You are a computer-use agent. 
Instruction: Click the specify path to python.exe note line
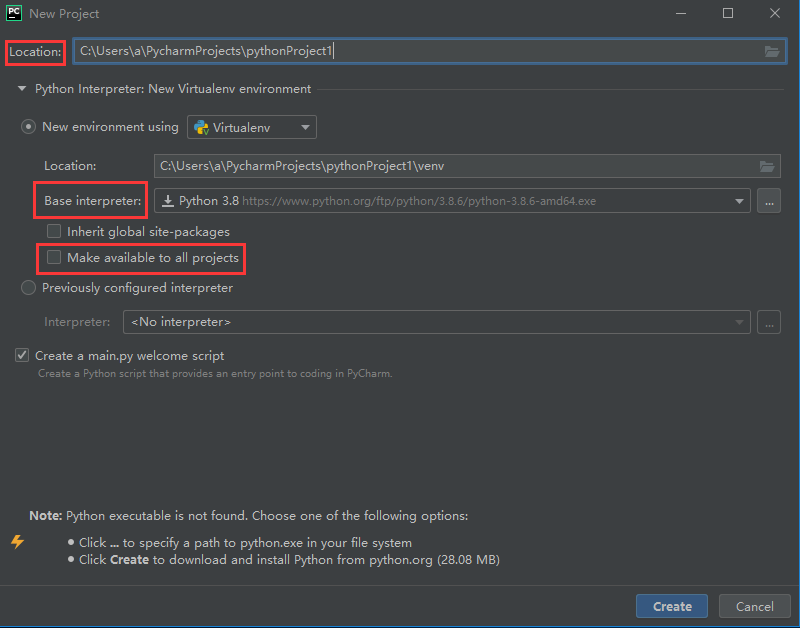pyautogui.click(x=245, y=543)
